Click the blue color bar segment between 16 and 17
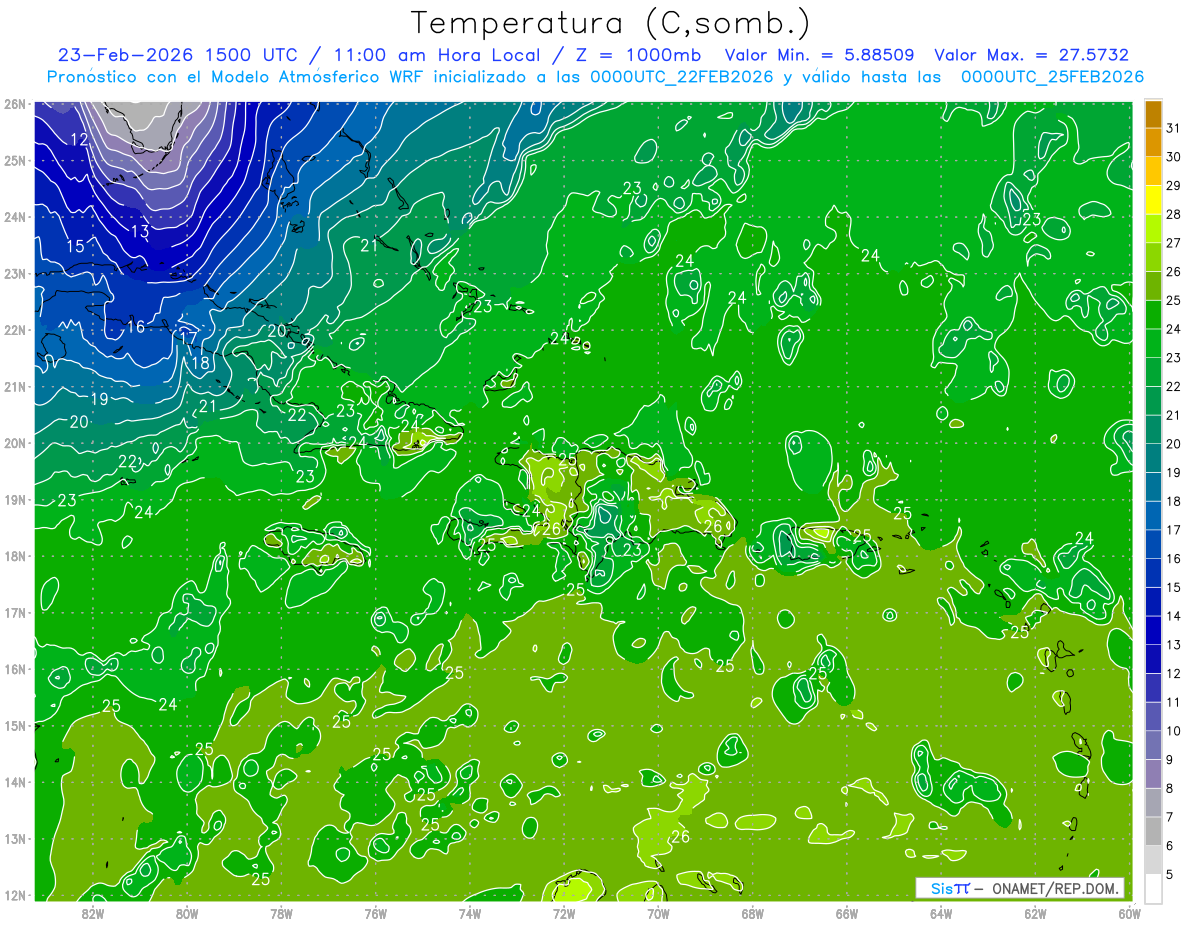The height and width of the screenshot is (927, 1200). (x=1153, y=544)
